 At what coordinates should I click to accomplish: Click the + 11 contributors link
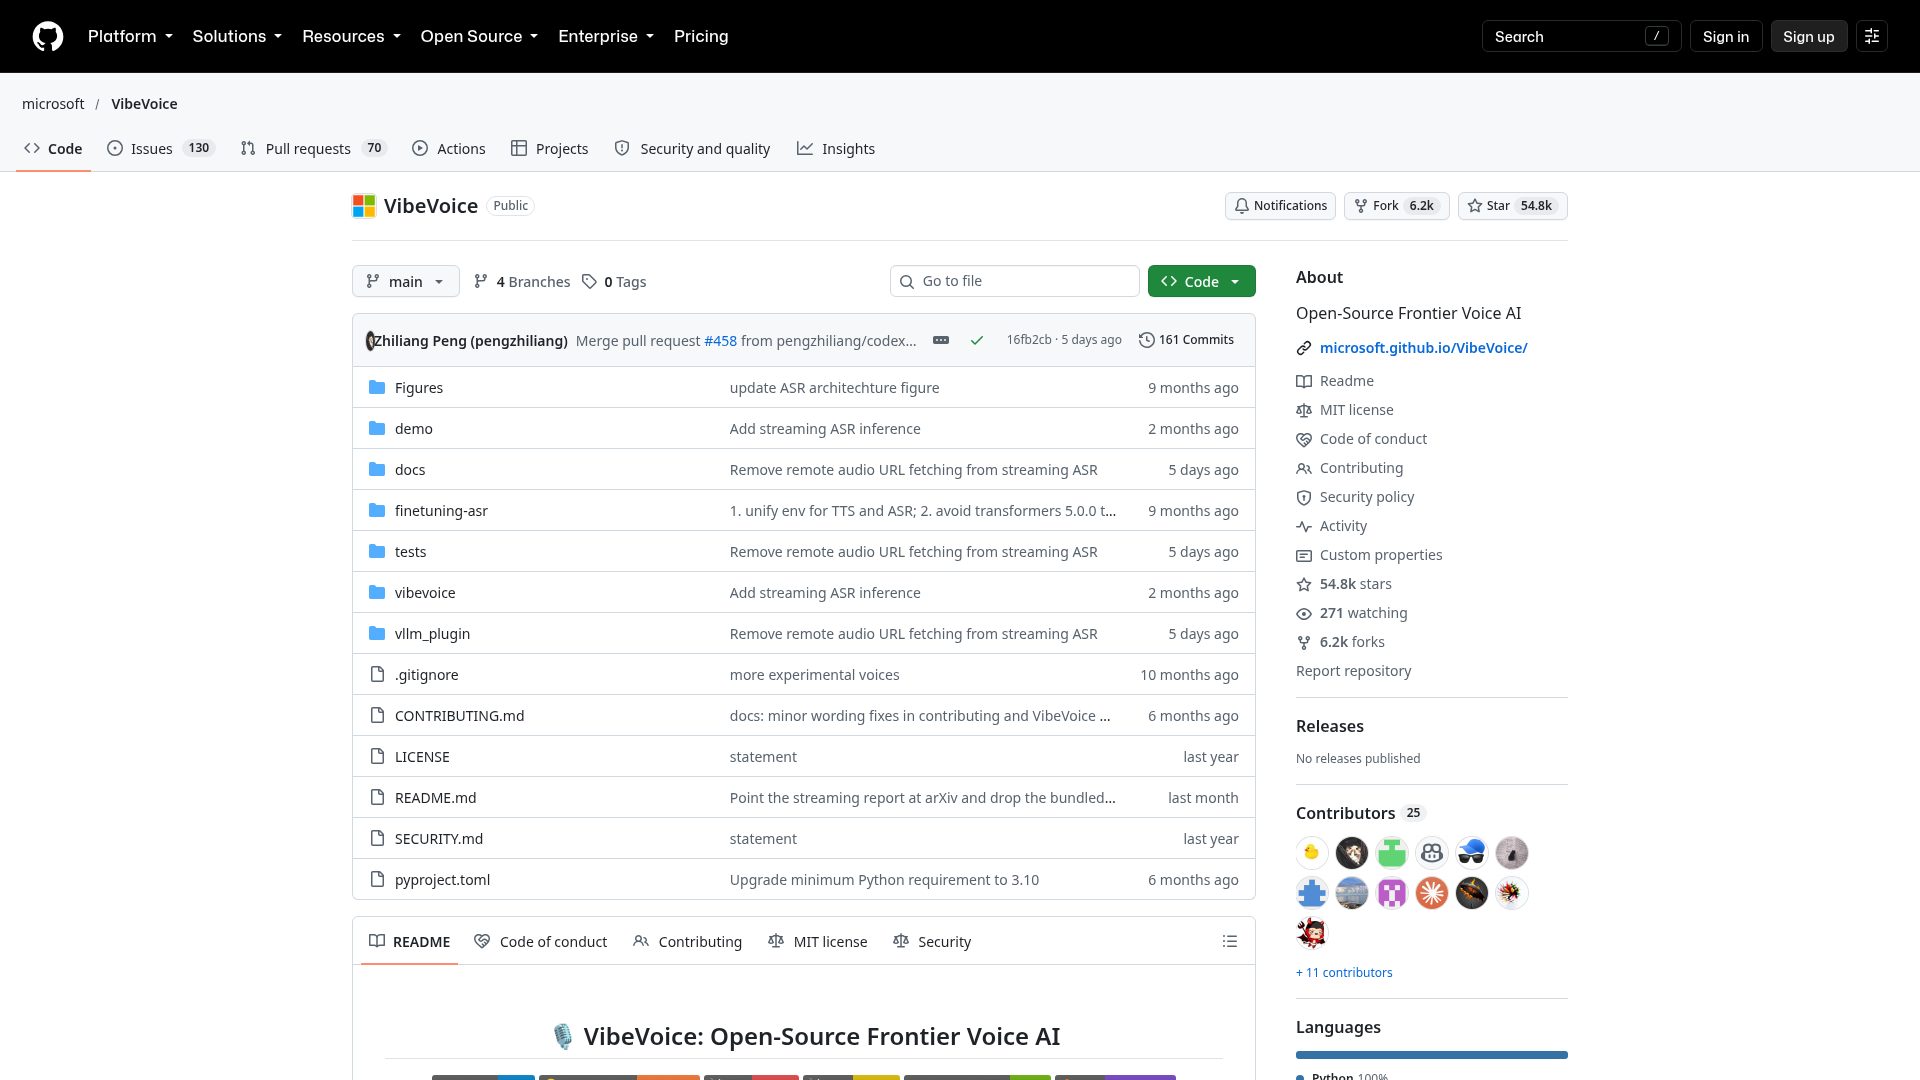click(1344, 972)
